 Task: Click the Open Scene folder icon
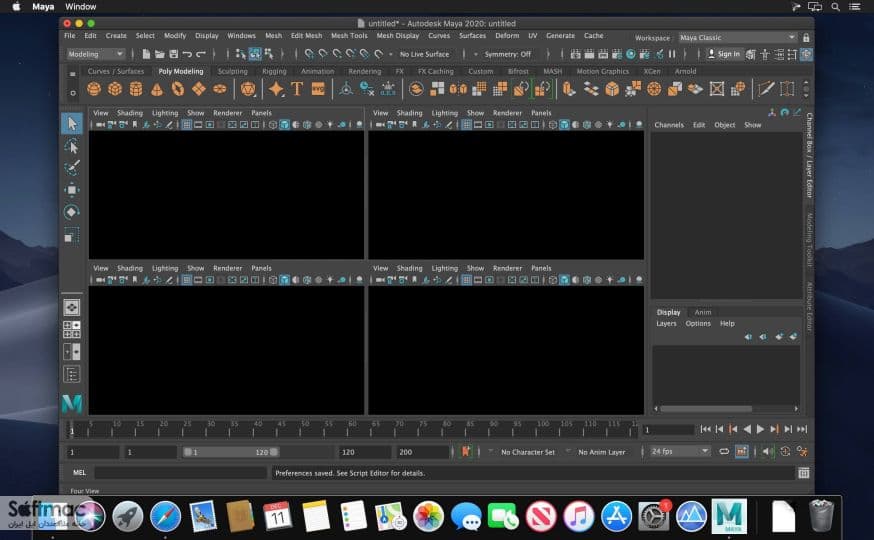pyautogui.click(x=160, y=54)
